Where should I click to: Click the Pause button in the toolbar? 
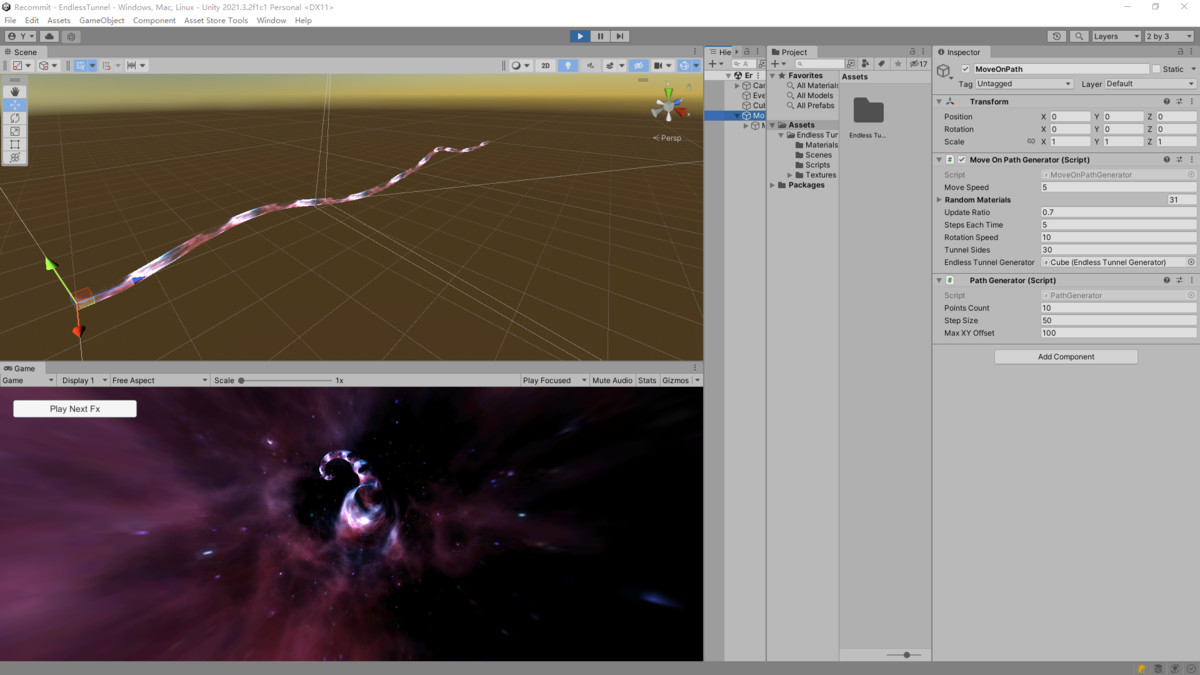(x=600, y=36)
